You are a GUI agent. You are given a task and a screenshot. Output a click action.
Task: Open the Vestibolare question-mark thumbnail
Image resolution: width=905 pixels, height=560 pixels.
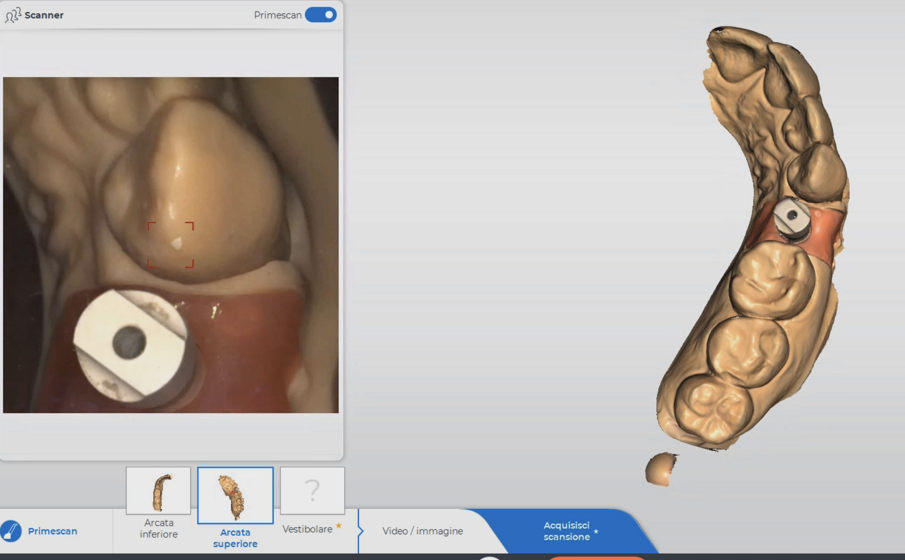312,491
